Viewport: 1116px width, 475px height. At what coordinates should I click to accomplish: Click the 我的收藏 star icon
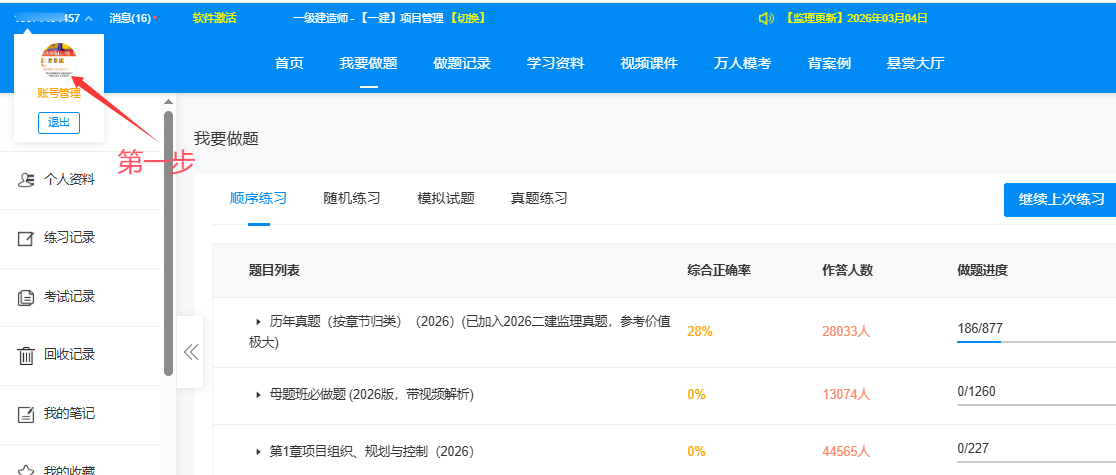(x=27, y=470)
